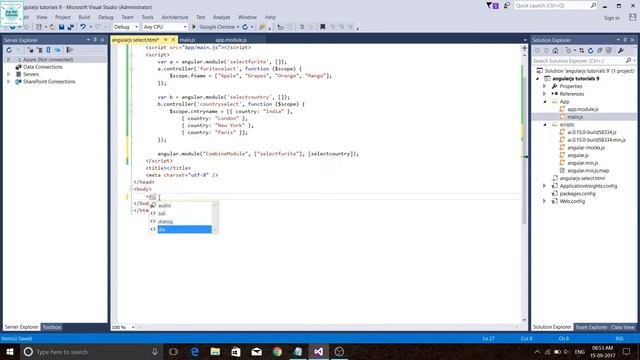The image size is (640, 360).
Task: Open Google Chrome from the taskbar
Action: click(277, 351)
